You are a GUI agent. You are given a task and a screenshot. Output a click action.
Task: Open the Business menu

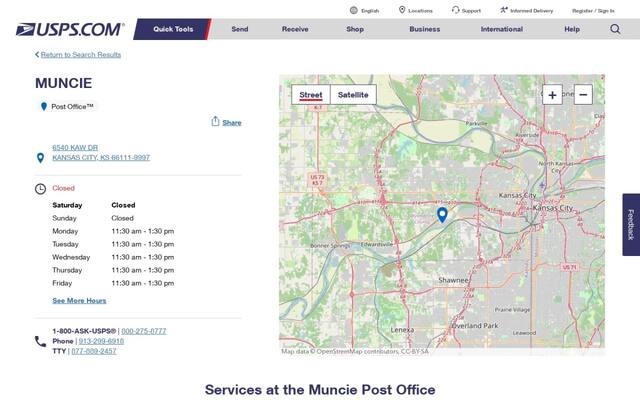tap(424, 29)
